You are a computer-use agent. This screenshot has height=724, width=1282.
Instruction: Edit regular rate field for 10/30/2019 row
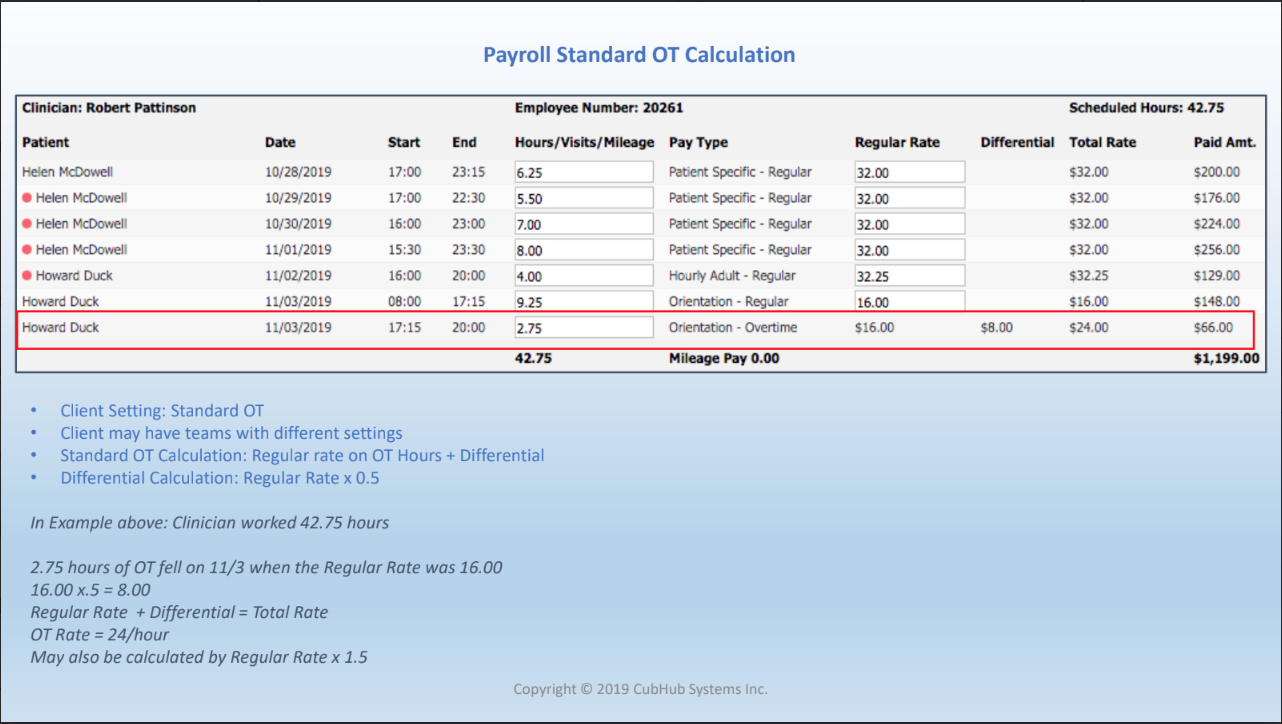(x=910, y=224)
